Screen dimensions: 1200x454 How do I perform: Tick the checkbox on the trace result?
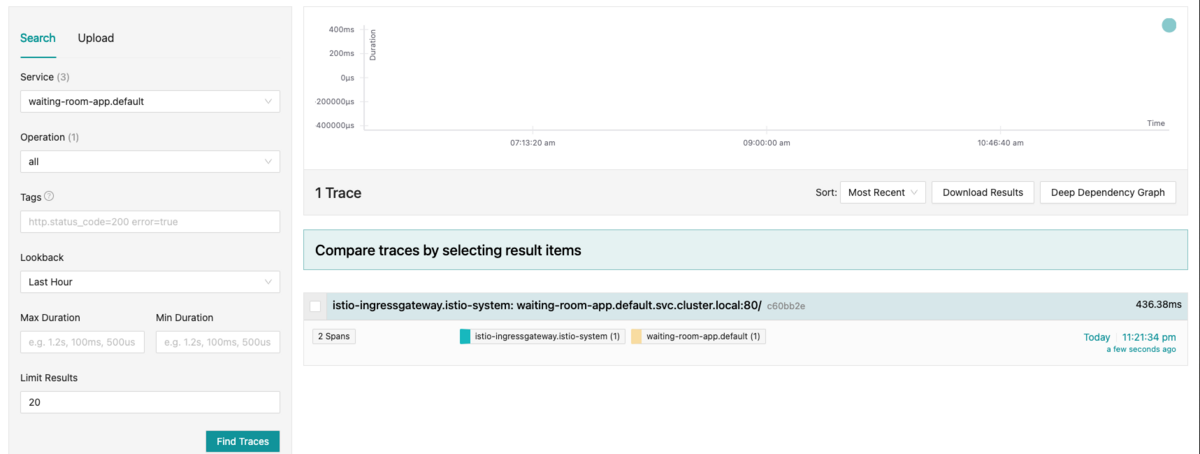(x=316, y=306)
